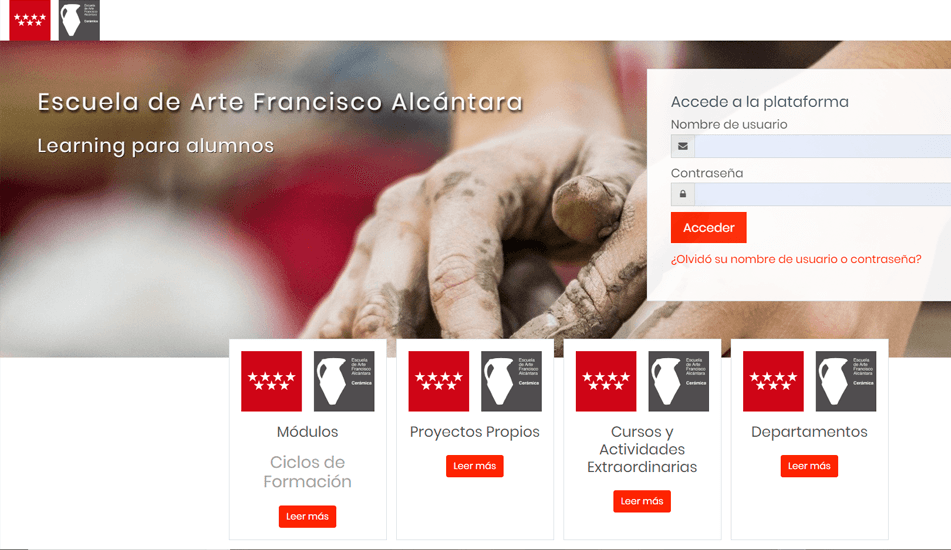Click Leer más under Departamentos
Screen dimensions: 951x550
coord(809,466)
